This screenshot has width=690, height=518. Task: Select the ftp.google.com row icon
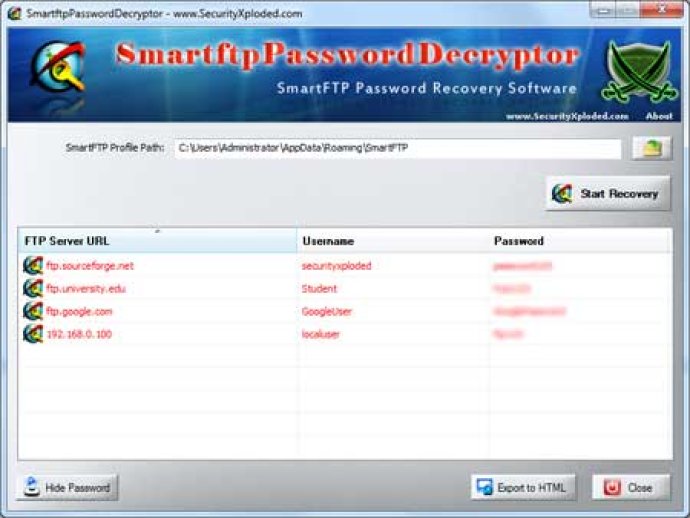33,311
